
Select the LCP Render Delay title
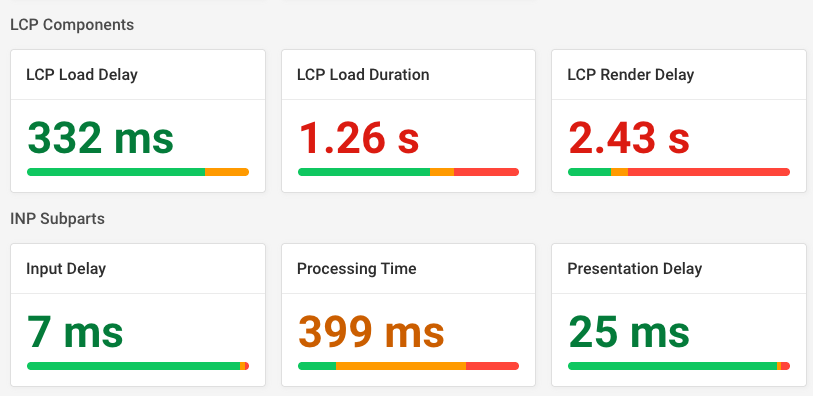(x=630, y=75)
